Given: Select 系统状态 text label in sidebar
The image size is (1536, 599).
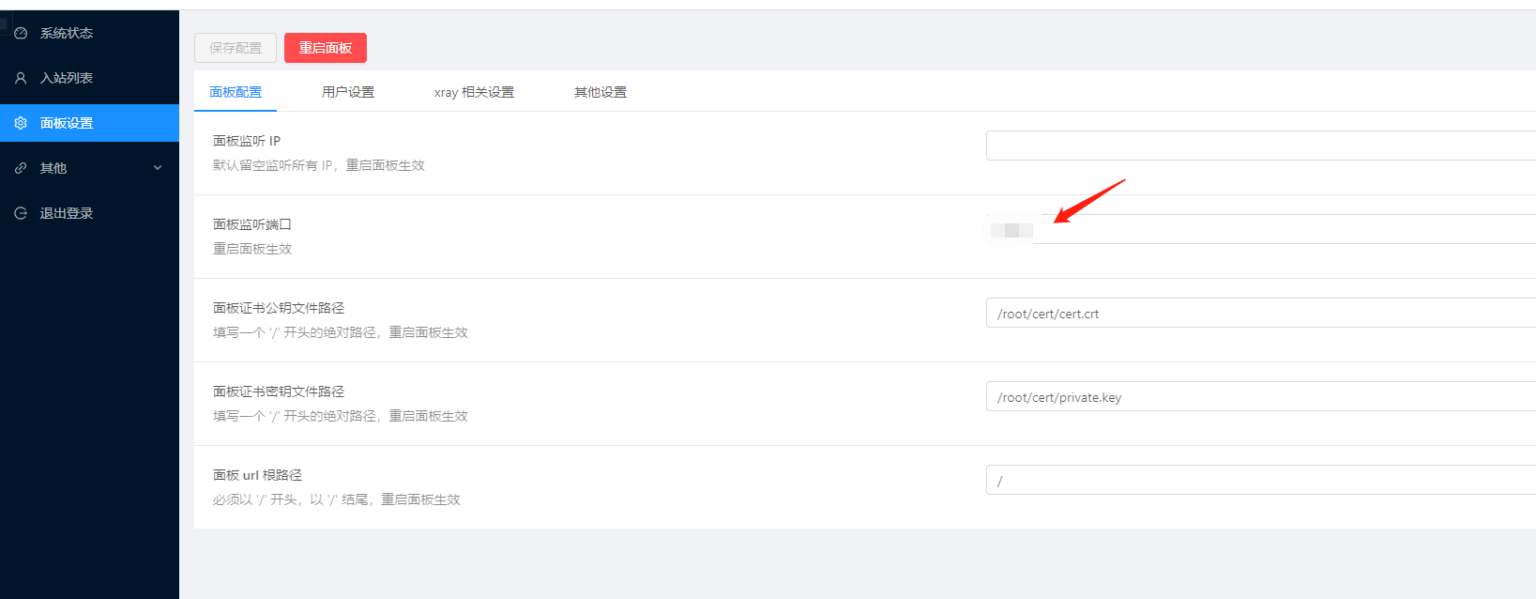Looking at the screenshot, I should coord(66,33).
